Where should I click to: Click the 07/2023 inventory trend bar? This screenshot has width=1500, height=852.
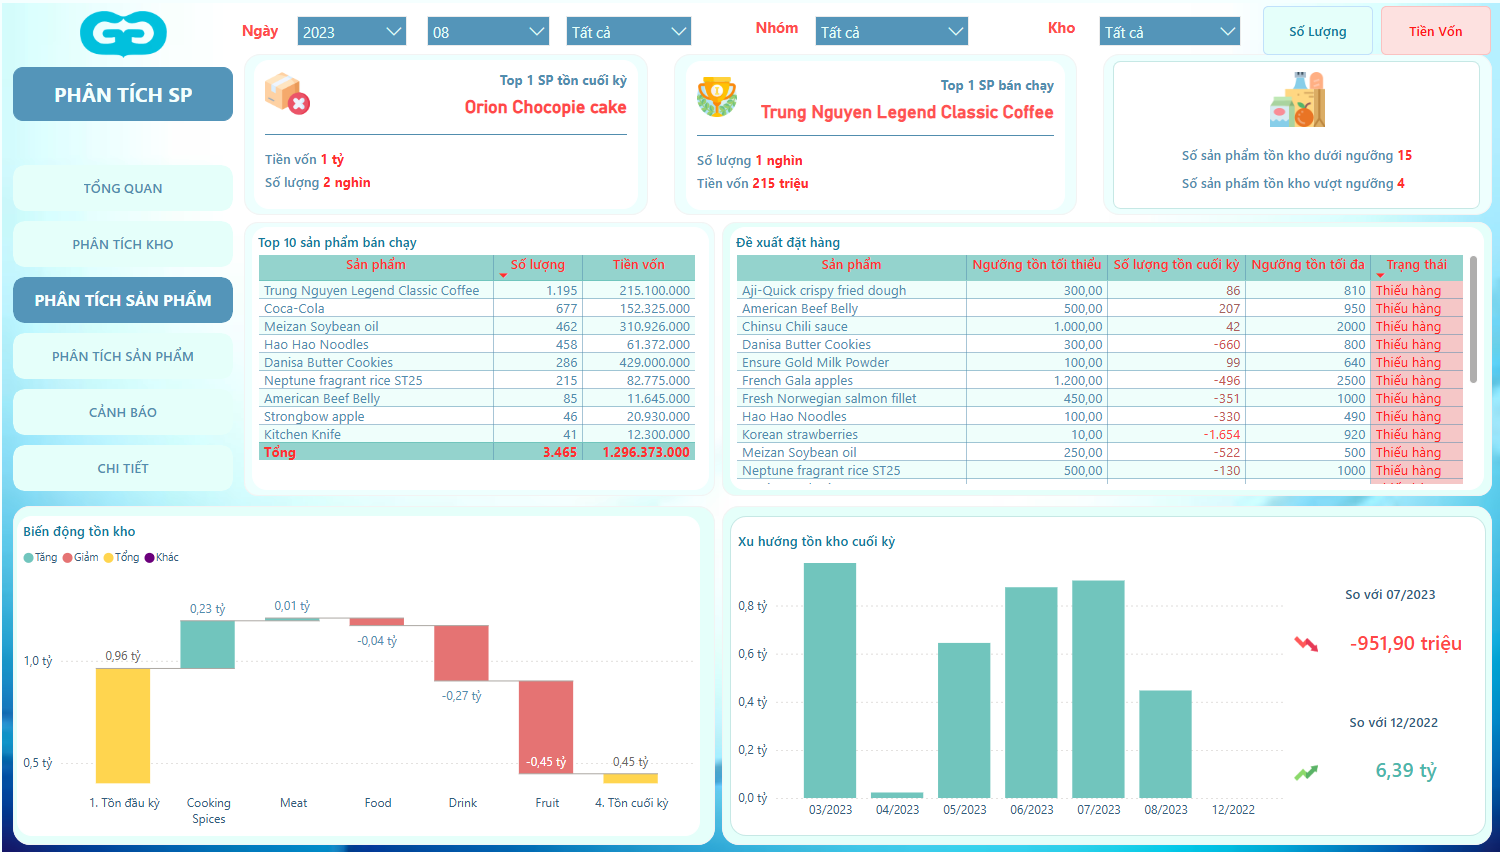(1098, 689)
